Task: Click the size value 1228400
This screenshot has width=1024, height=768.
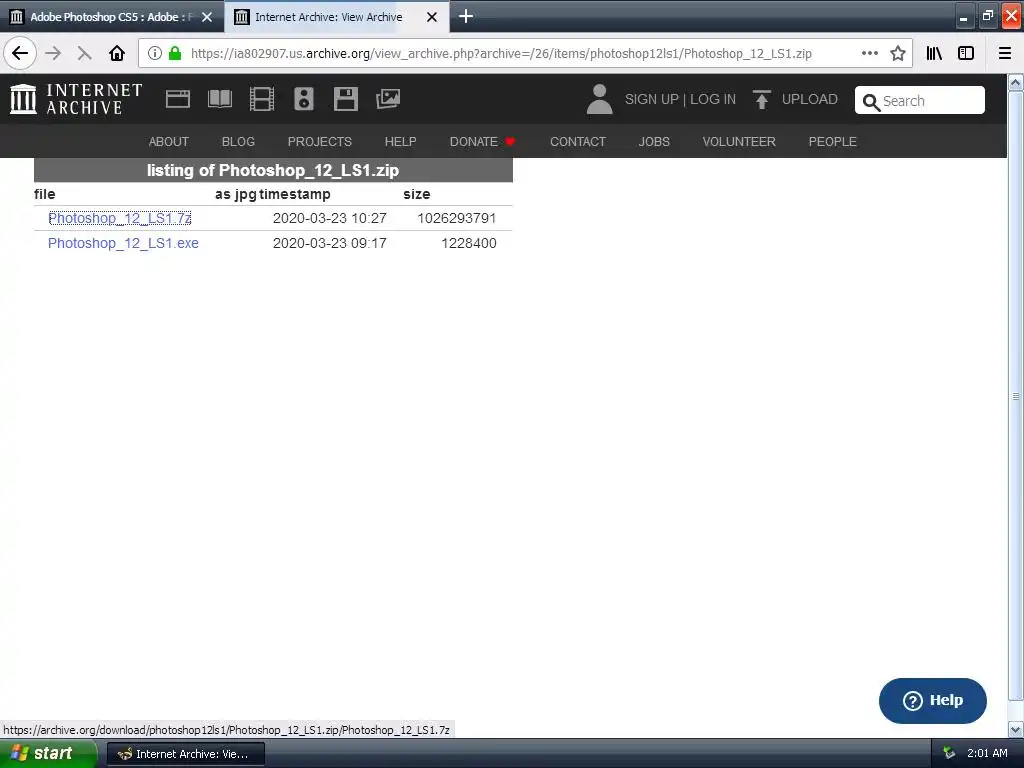Action: (469, 243)
